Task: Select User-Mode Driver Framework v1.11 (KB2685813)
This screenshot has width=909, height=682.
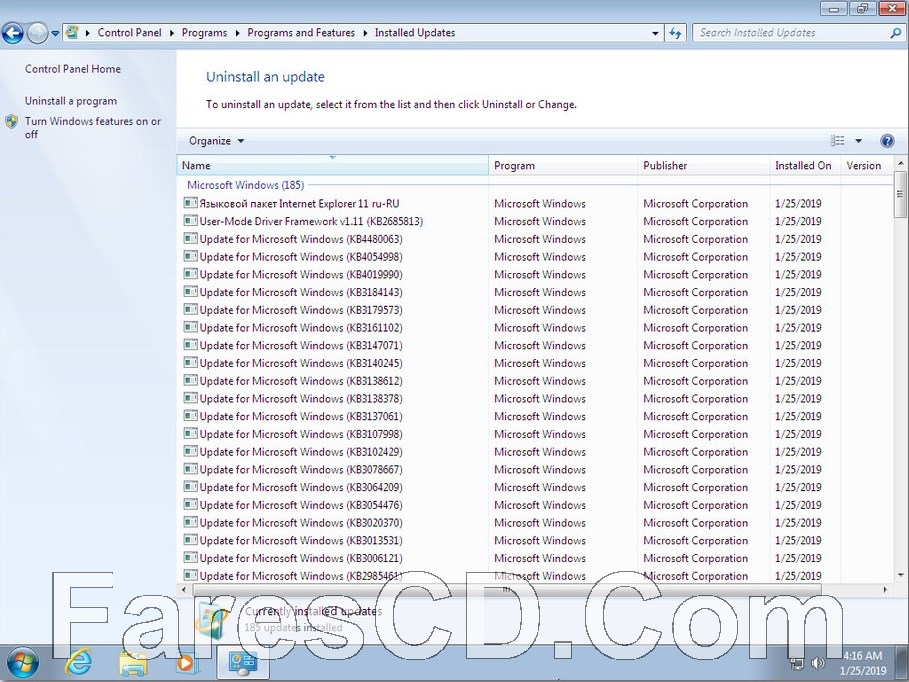Action: tap(535, 222)
